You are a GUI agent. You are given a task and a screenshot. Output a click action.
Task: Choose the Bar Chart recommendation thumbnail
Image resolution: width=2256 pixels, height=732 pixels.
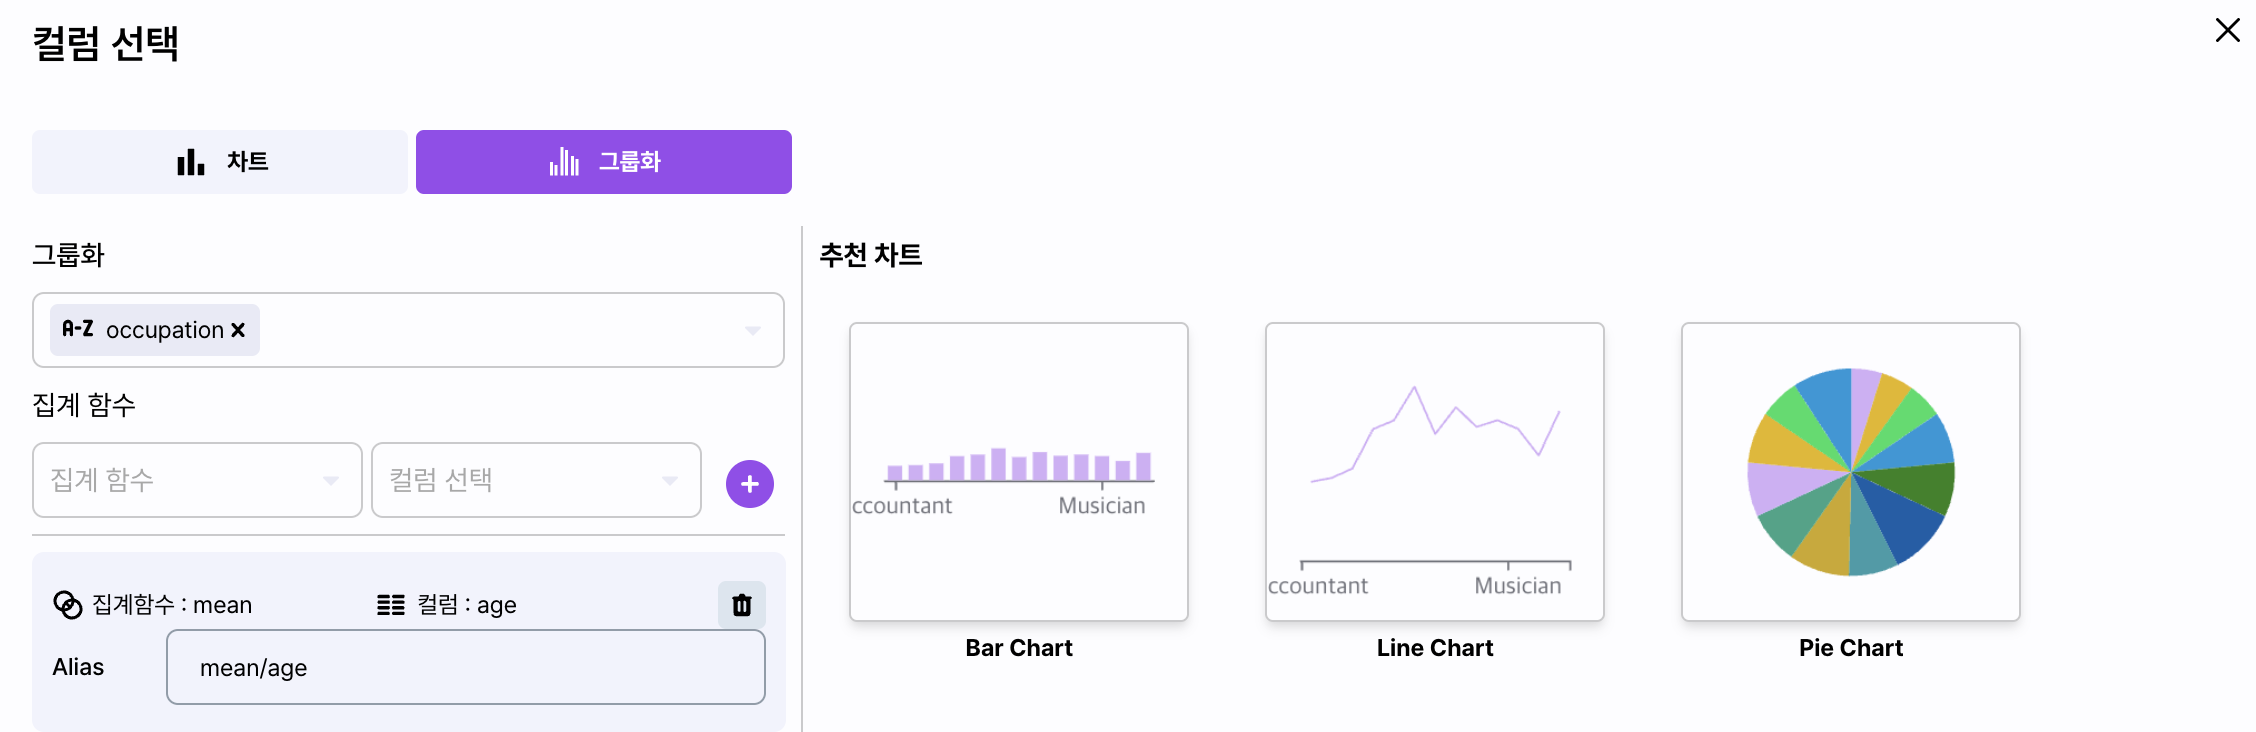(1019, 472)
